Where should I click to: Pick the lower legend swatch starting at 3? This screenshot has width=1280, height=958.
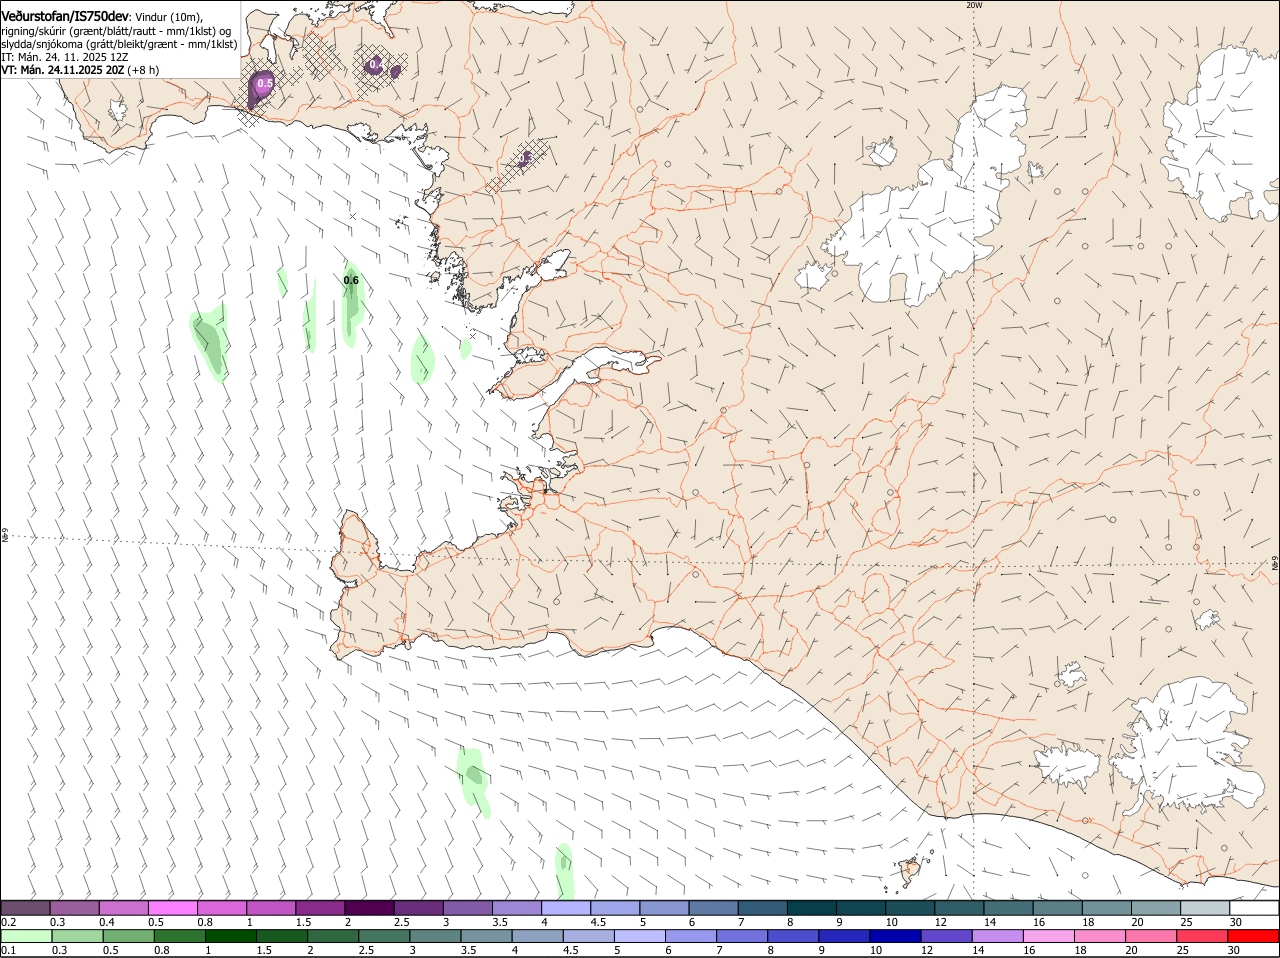(x=435, y=936)
